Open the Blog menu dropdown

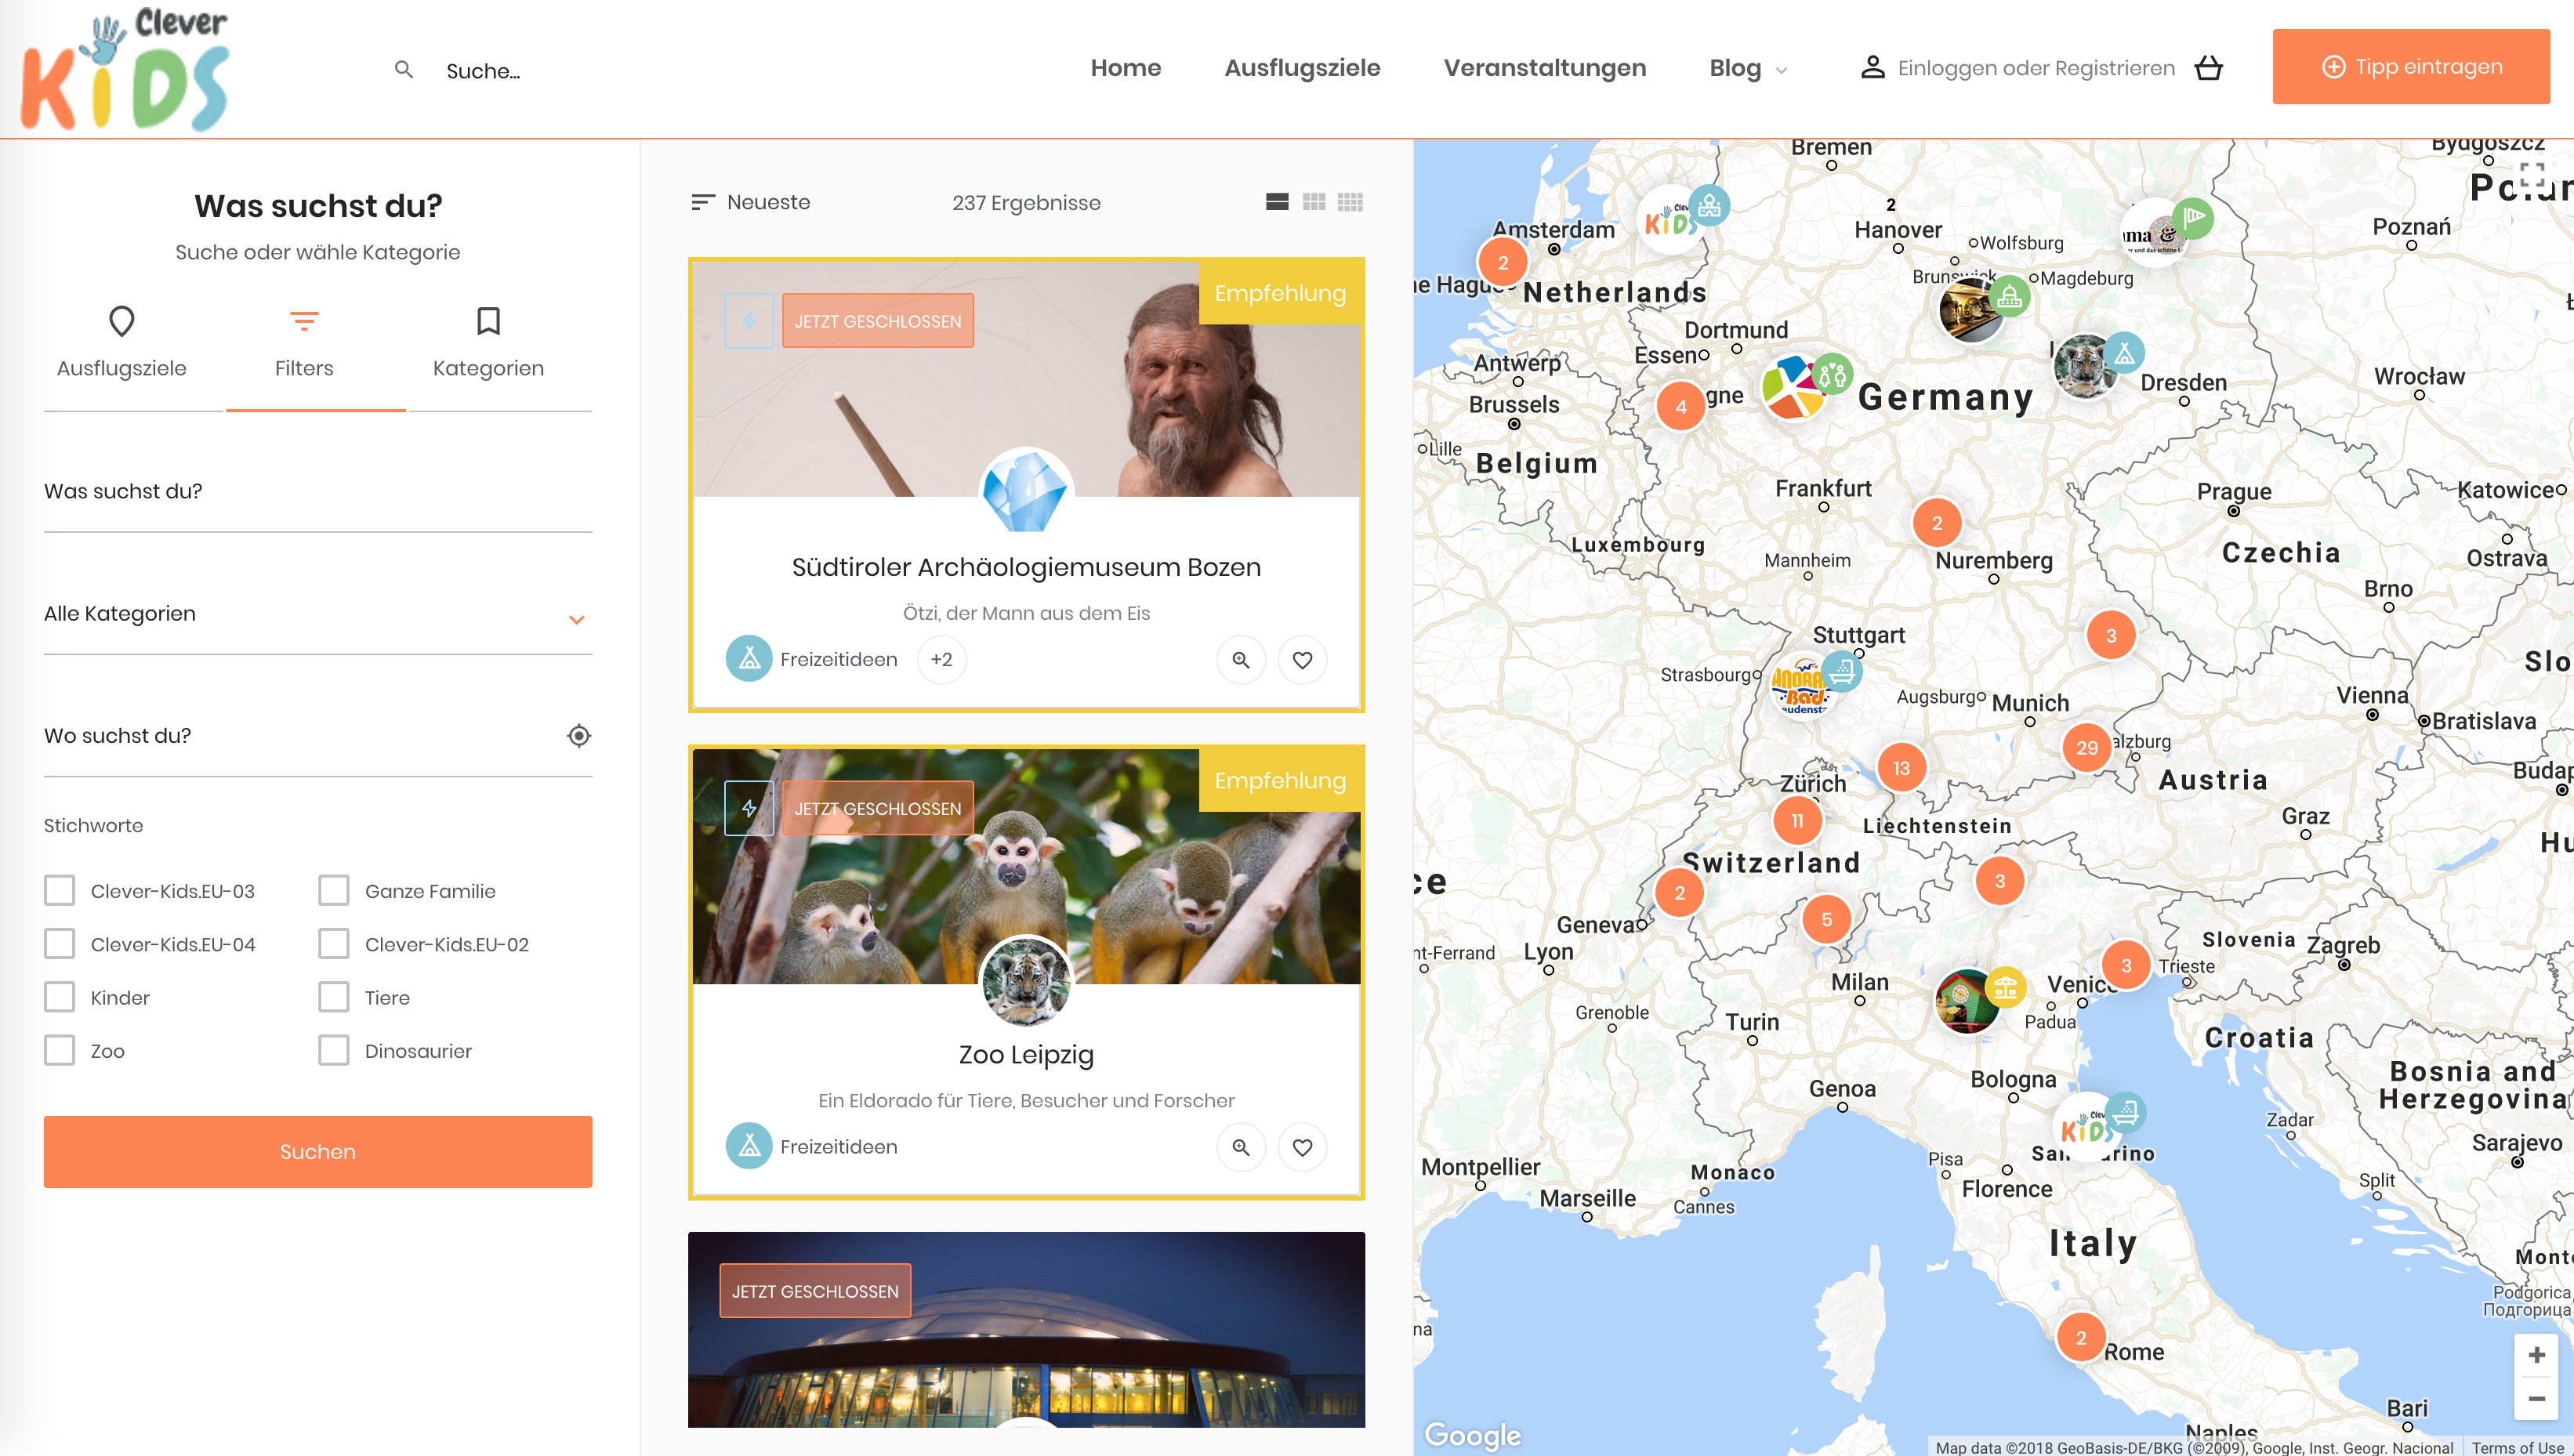pos(1747,68)
